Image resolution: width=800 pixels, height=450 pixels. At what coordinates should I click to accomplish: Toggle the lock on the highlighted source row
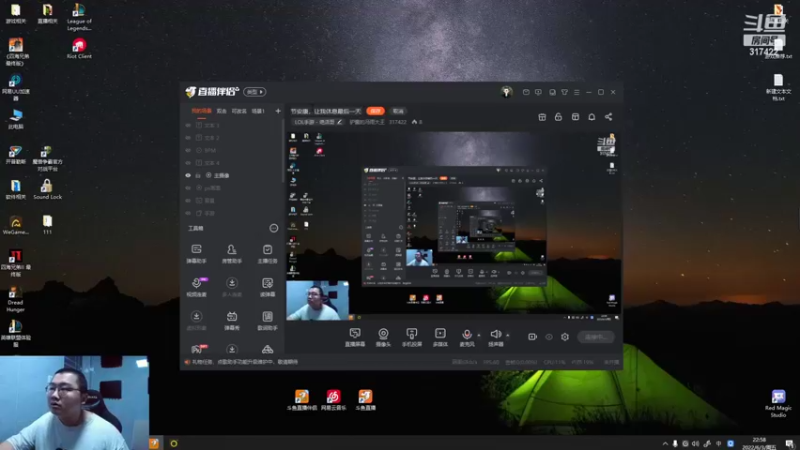coord(198,176)
